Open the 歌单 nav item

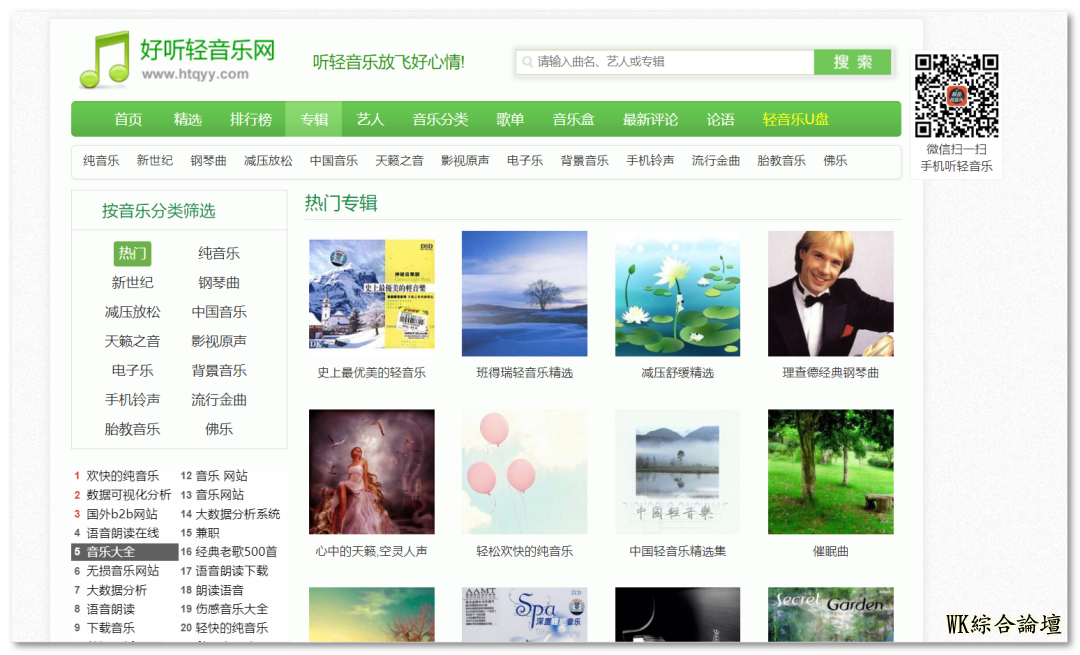coord(510,119)
